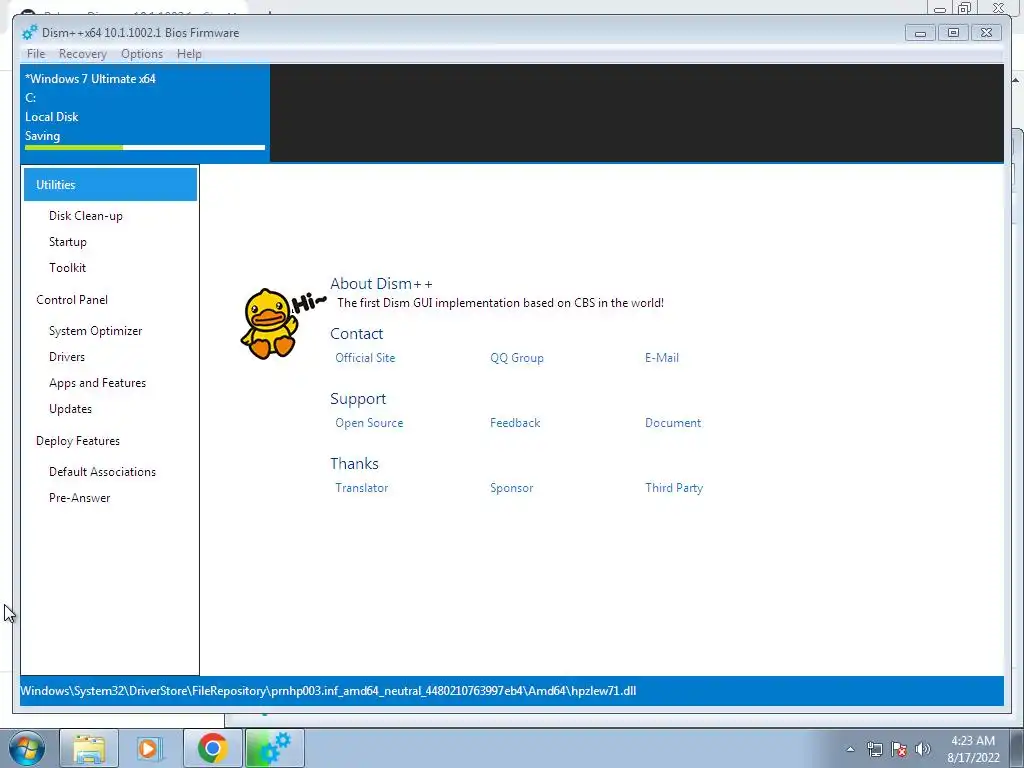
Task: Show hidden tray icons arrow
Action: tap(850, 749)
